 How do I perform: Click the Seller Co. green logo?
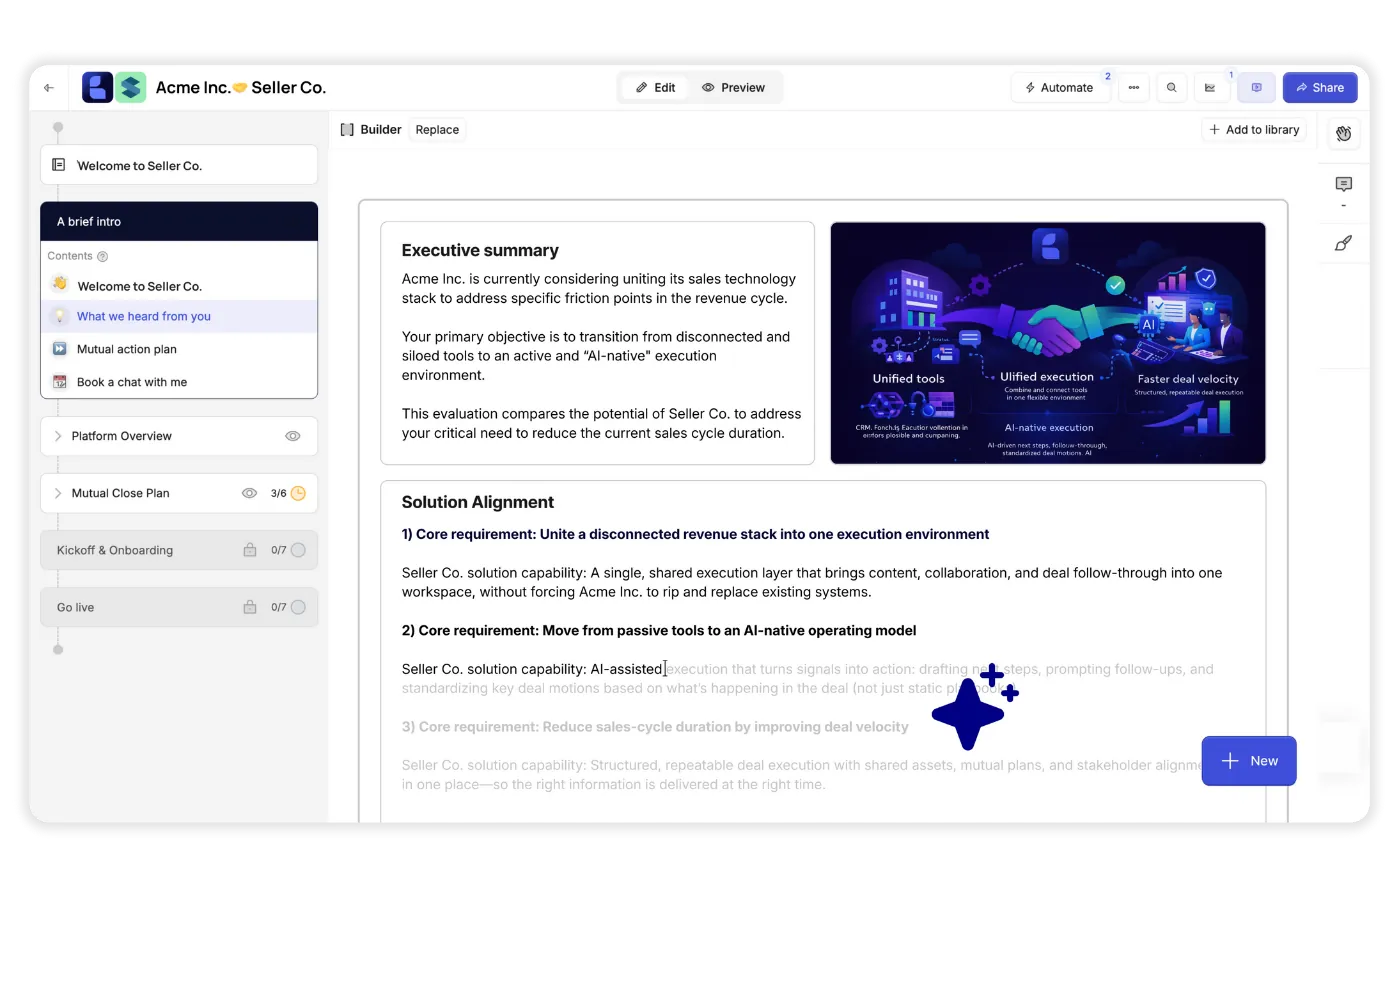131,88
